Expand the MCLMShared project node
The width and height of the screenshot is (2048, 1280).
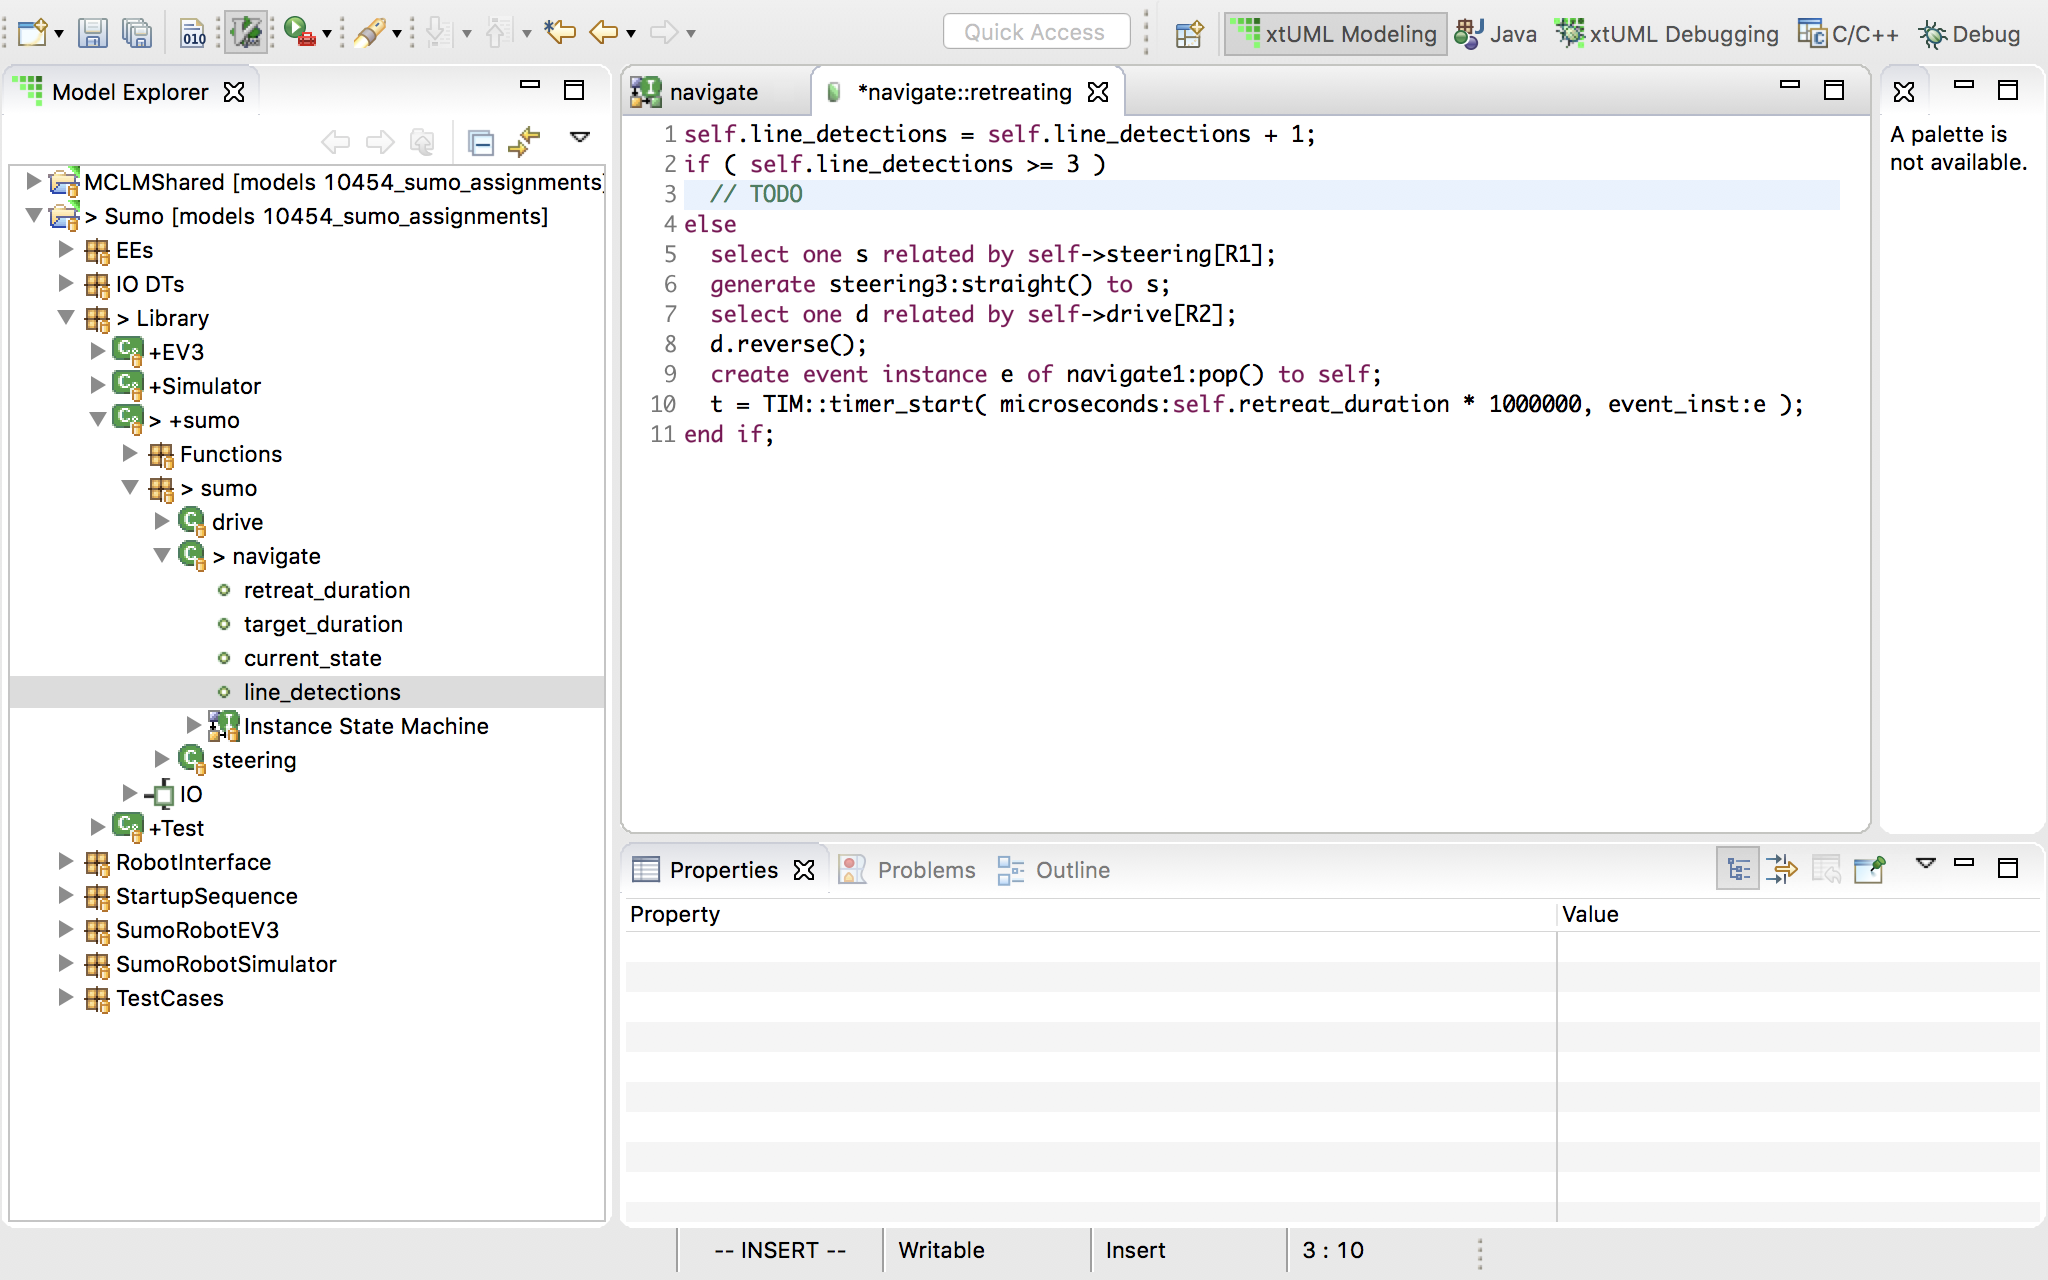pos(33,181)
